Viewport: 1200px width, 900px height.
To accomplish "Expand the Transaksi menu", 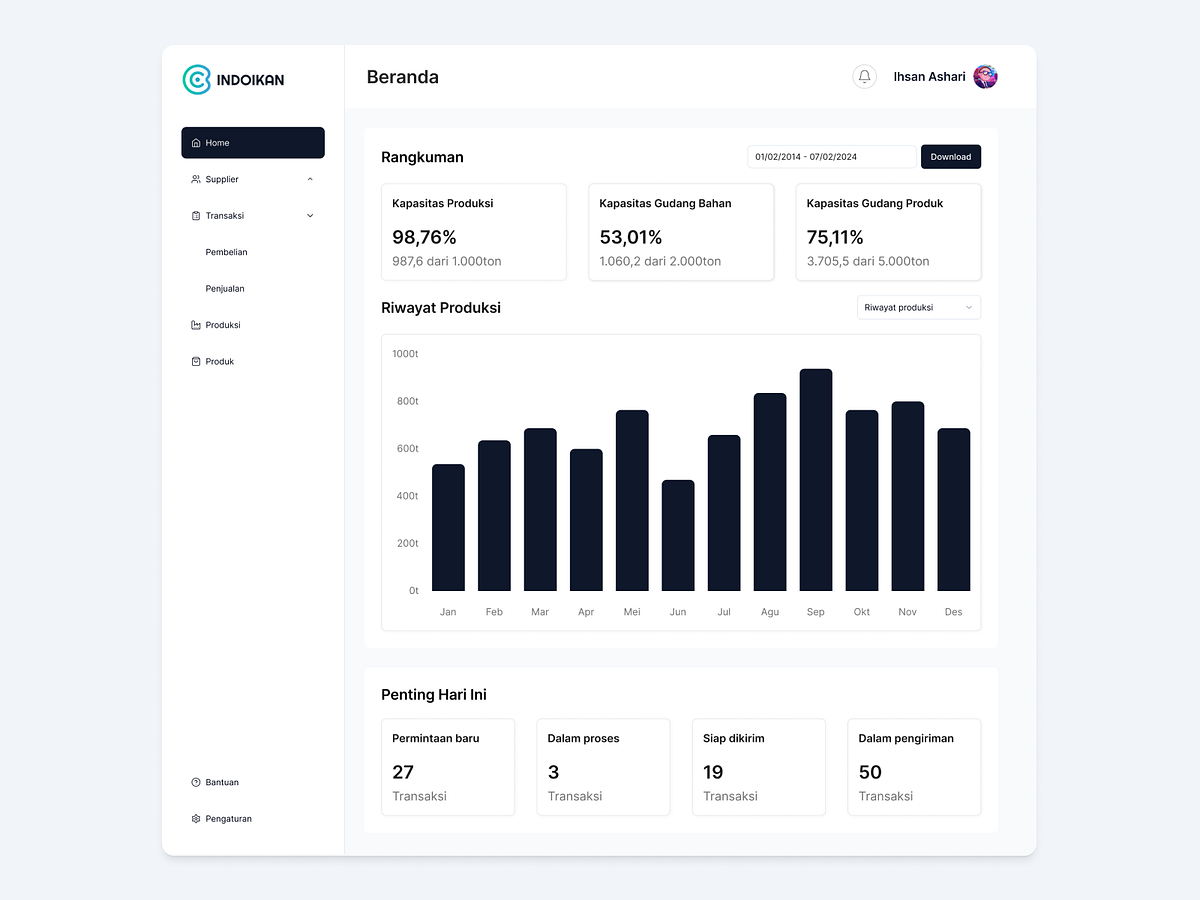I will [x=311, y=215].
